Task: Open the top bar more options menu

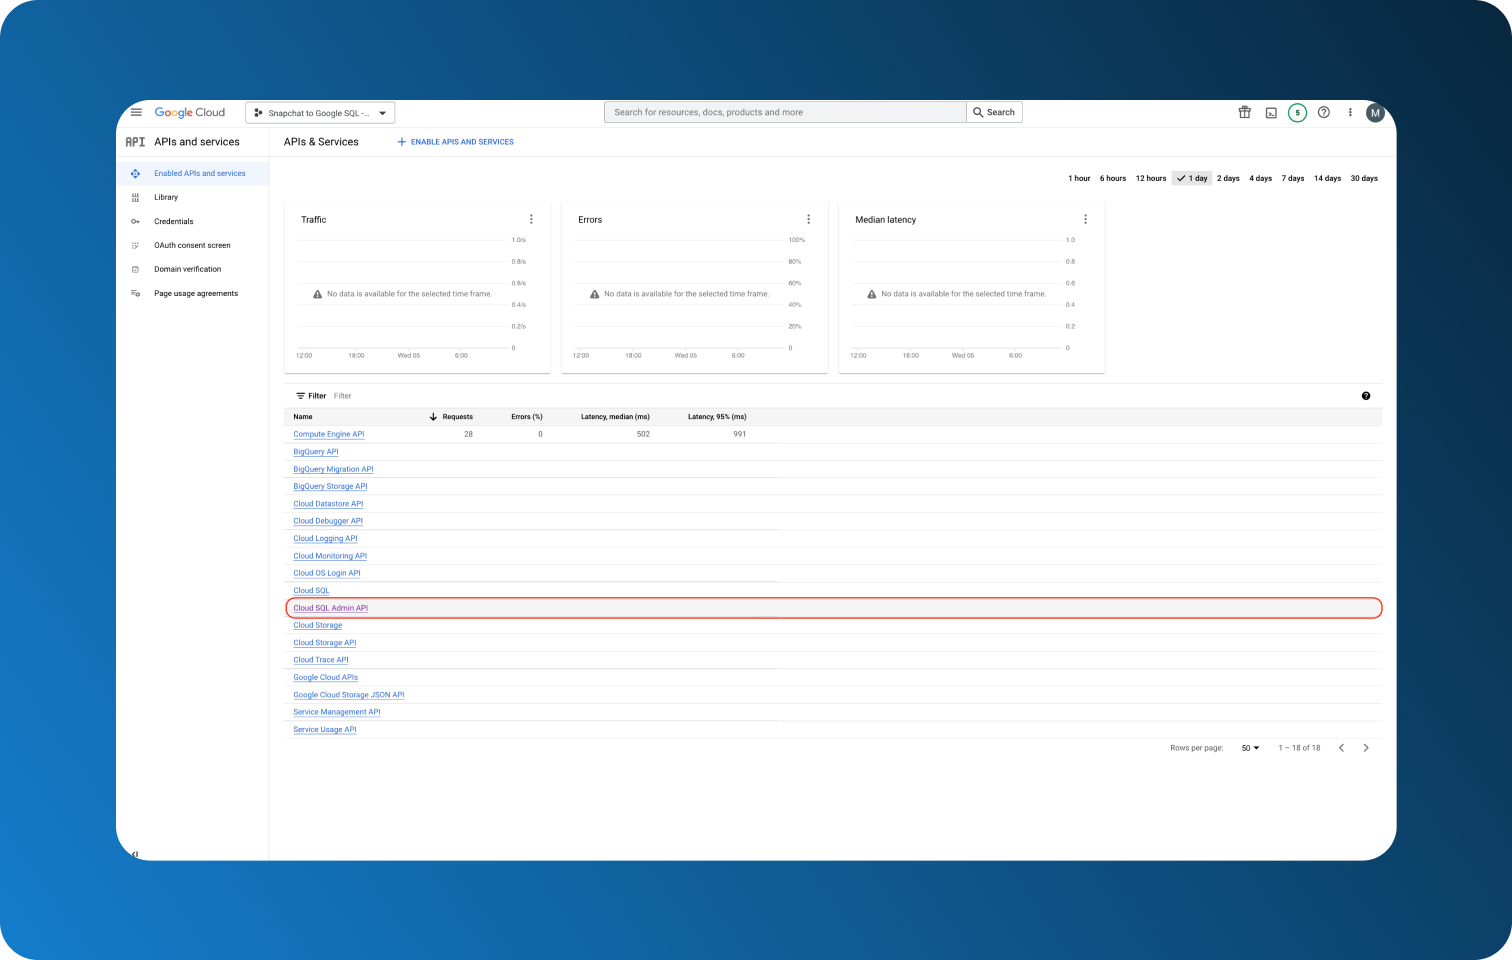Action: (x=1350, y=112)
